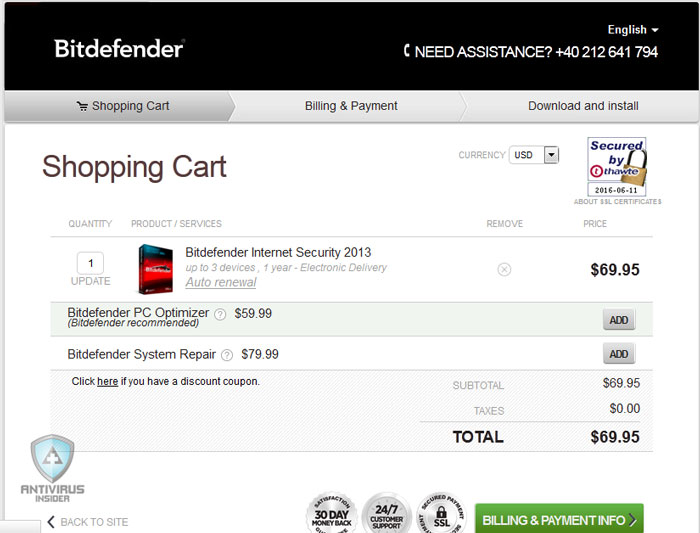The width and height of the screenshot is (700, 533).
Task: Click the 24/7 Customer Support seal
Action: 387,513
